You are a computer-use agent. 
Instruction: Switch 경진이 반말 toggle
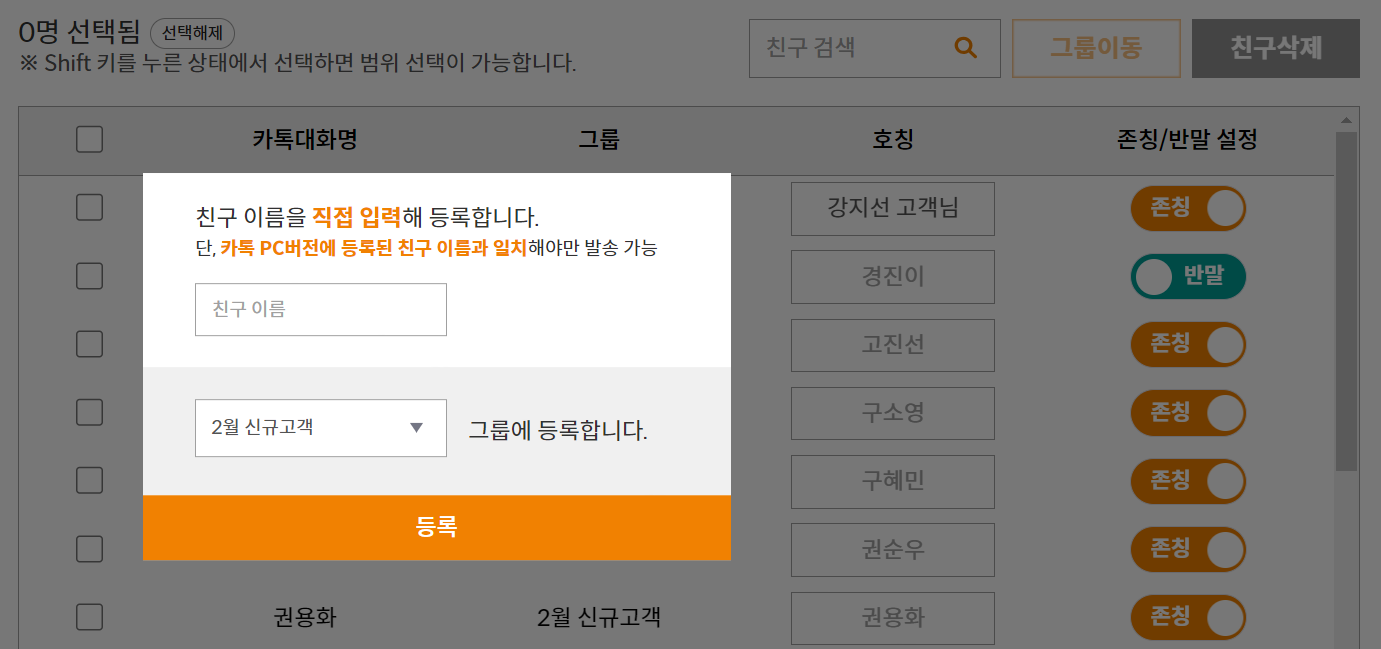pyautogui.click(x=1188, y=276)
